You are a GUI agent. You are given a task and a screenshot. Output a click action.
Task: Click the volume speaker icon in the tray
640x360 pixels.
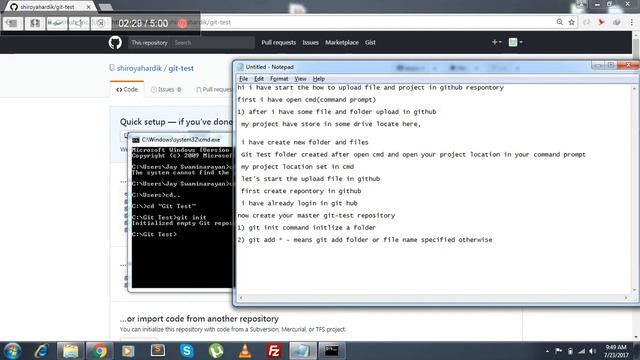(593, 351)
